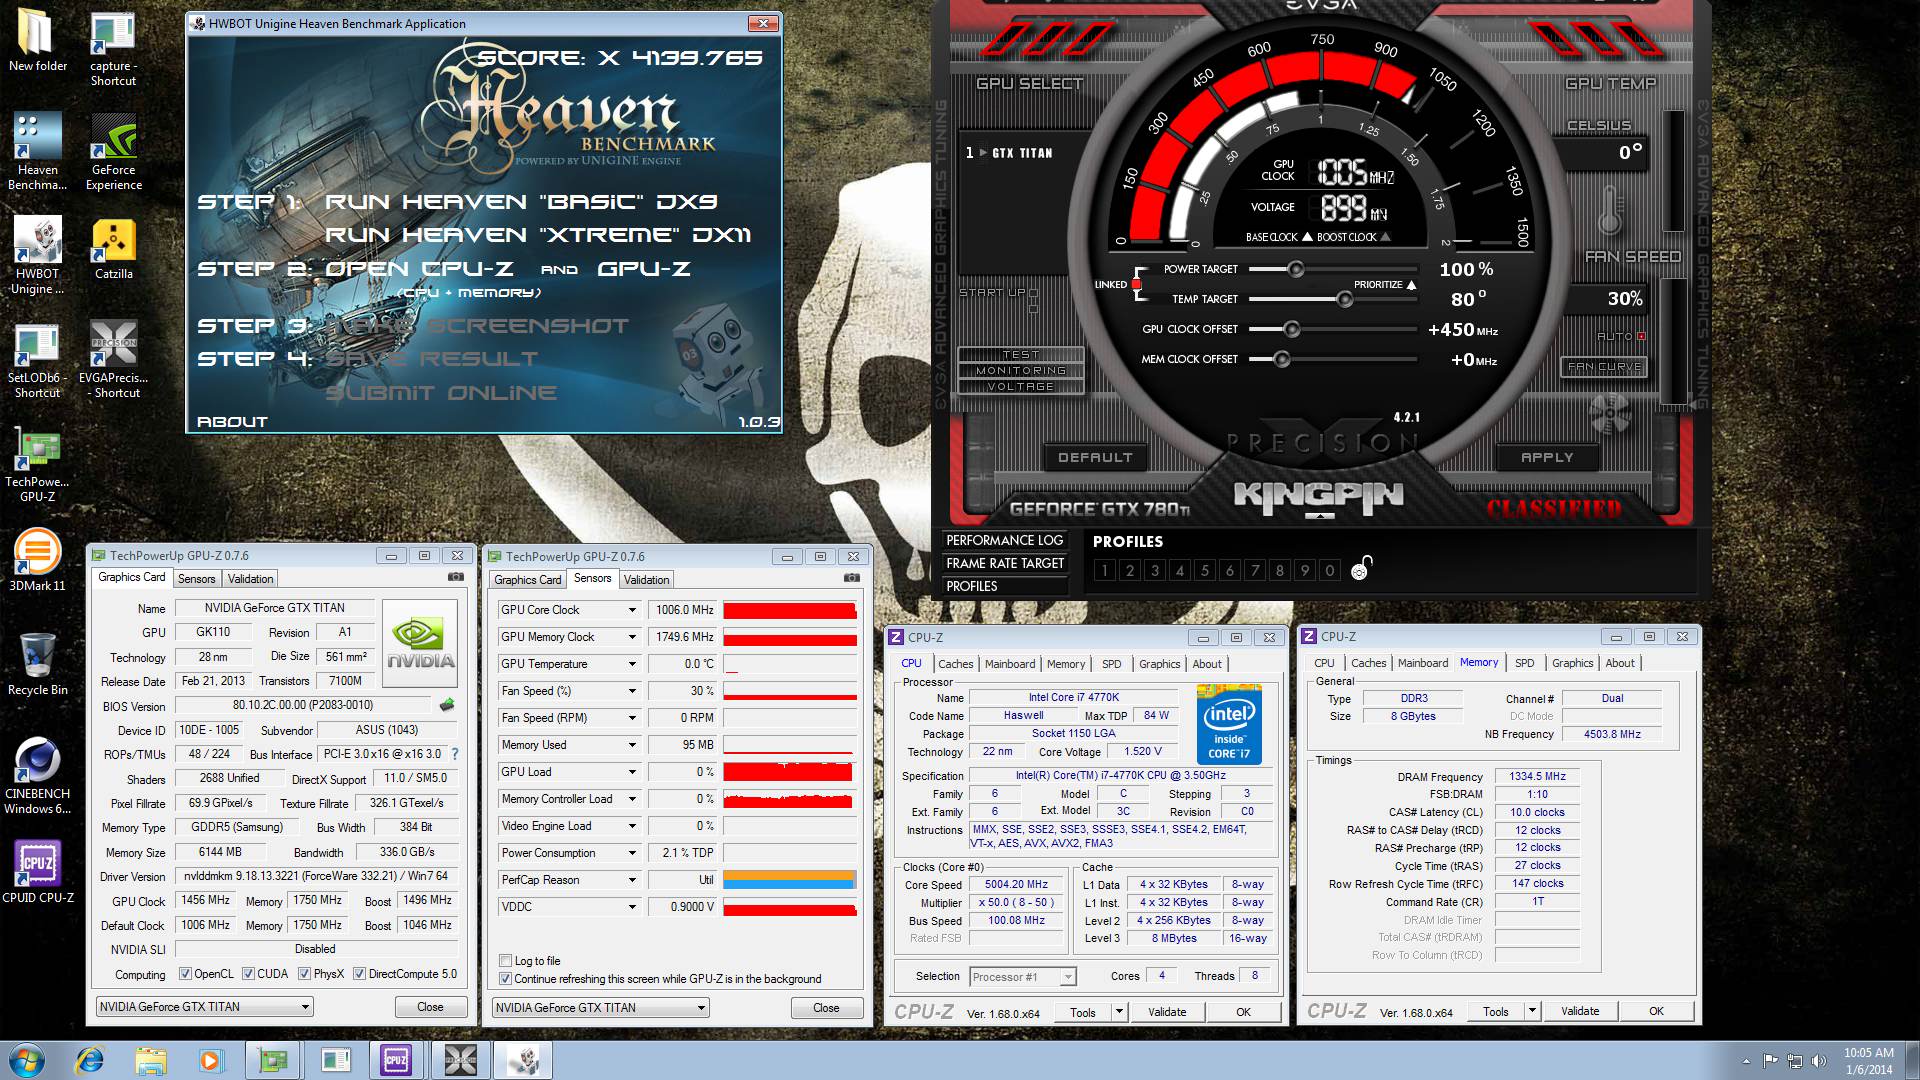The width and height of the screenshot is (1920, 1080).
Task: Click the Precision profile lock icon
Action: [1362, 568]
